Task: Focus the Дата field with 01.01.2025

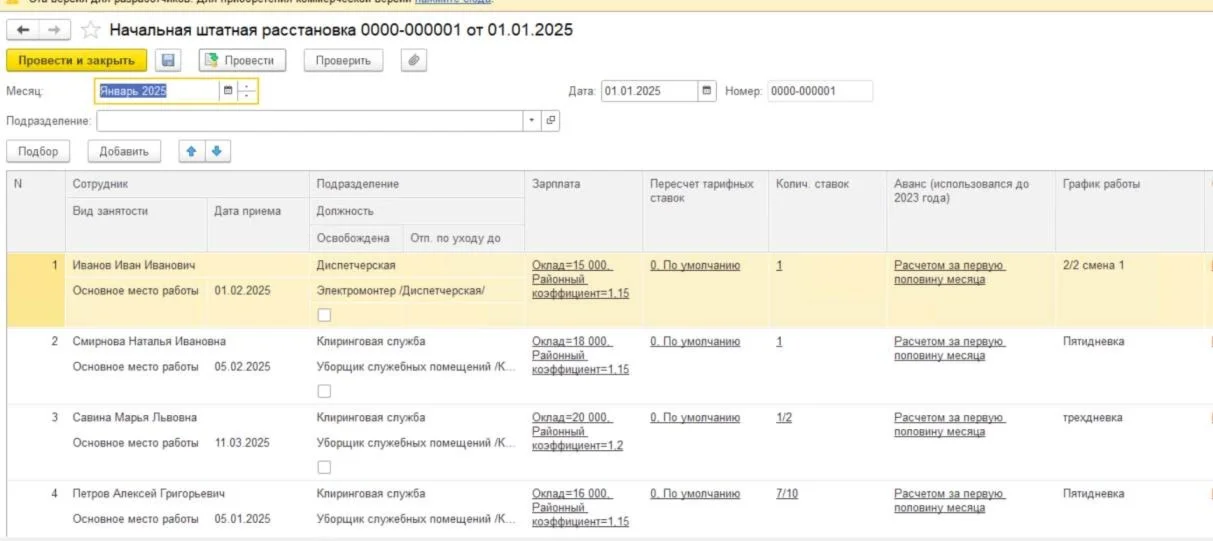Action: click(650, 91)
